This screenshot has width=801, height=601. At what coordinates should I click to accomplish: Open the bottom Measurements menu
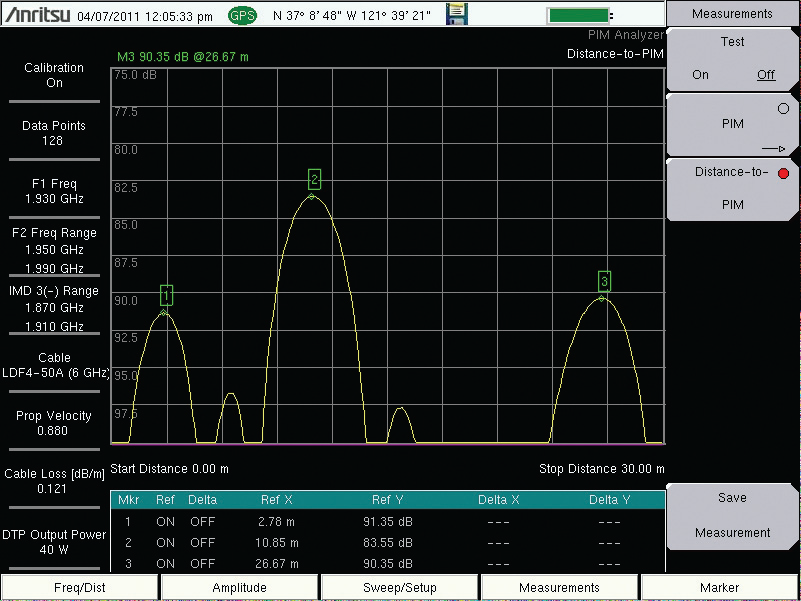click(560, 588)
